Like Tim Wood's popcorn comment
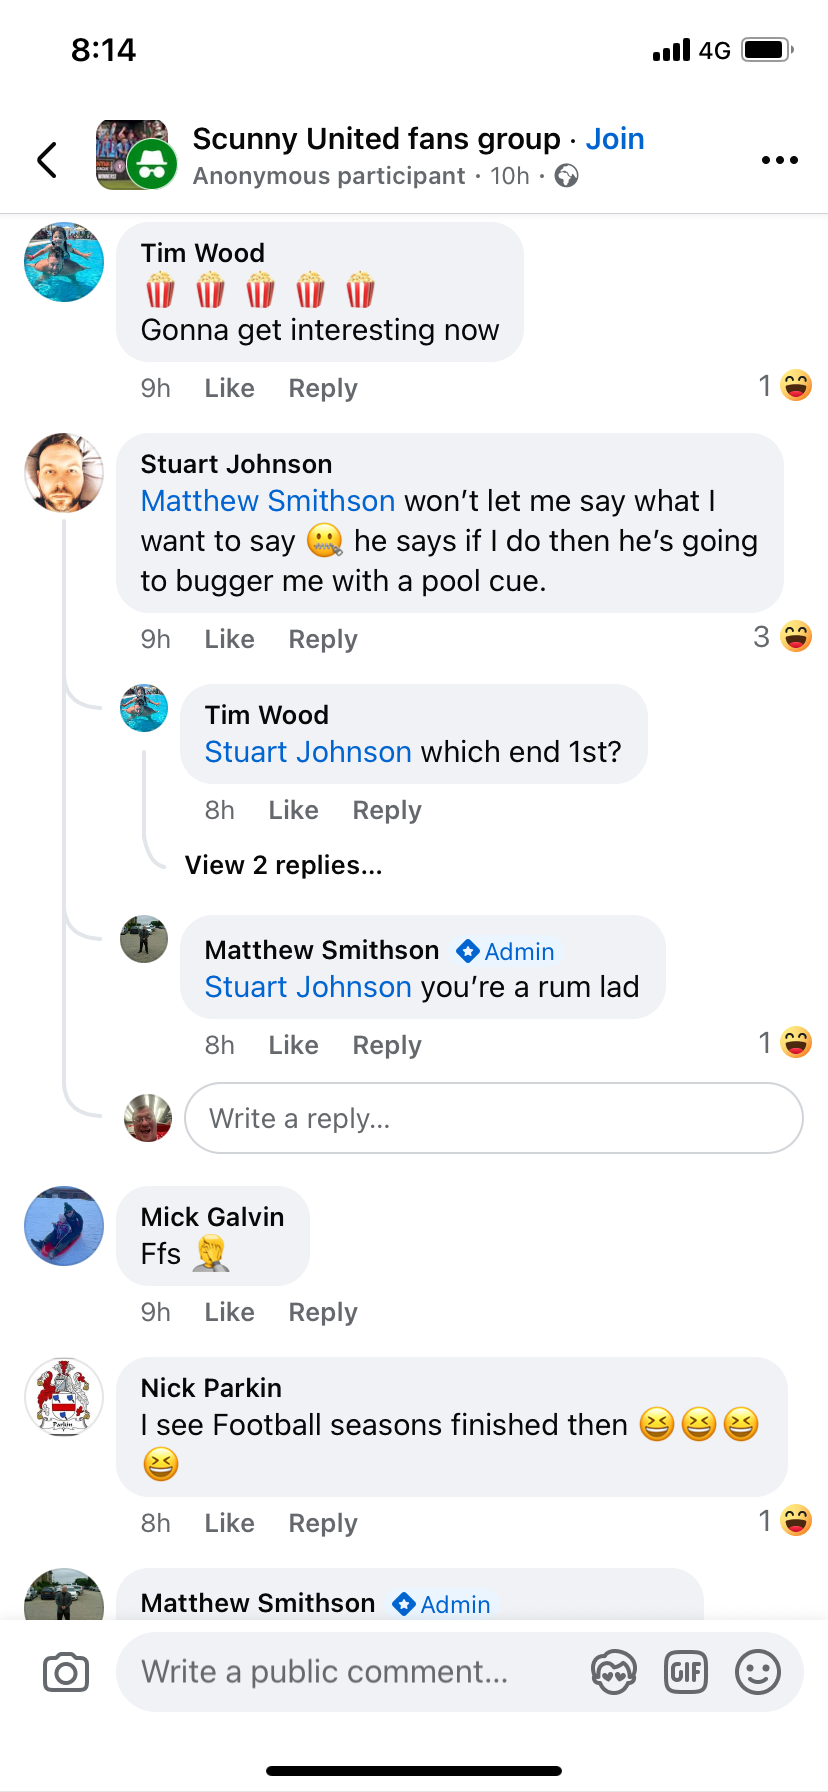Viewport: 828px width, 1792px height. [x=229, y=388]
